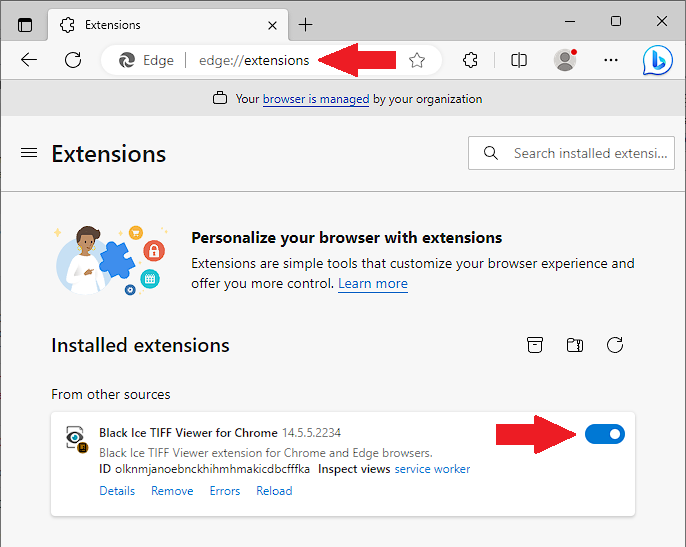Open the 'browser is managed' link
Viewport: 686px width, 547px height.
coord(316,99)
